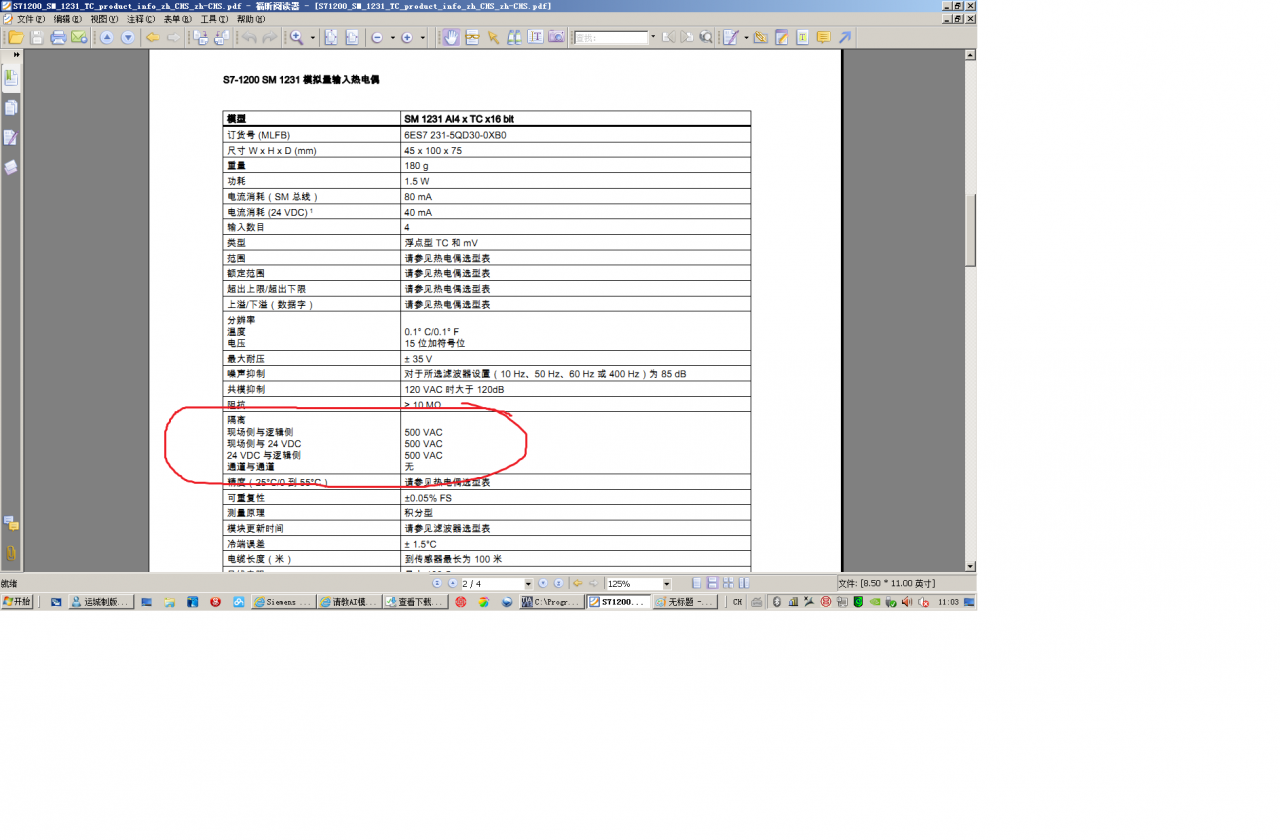Click the Note comment icon
The width and height of the screenshot is (1280, 840).
pos(823,37)
